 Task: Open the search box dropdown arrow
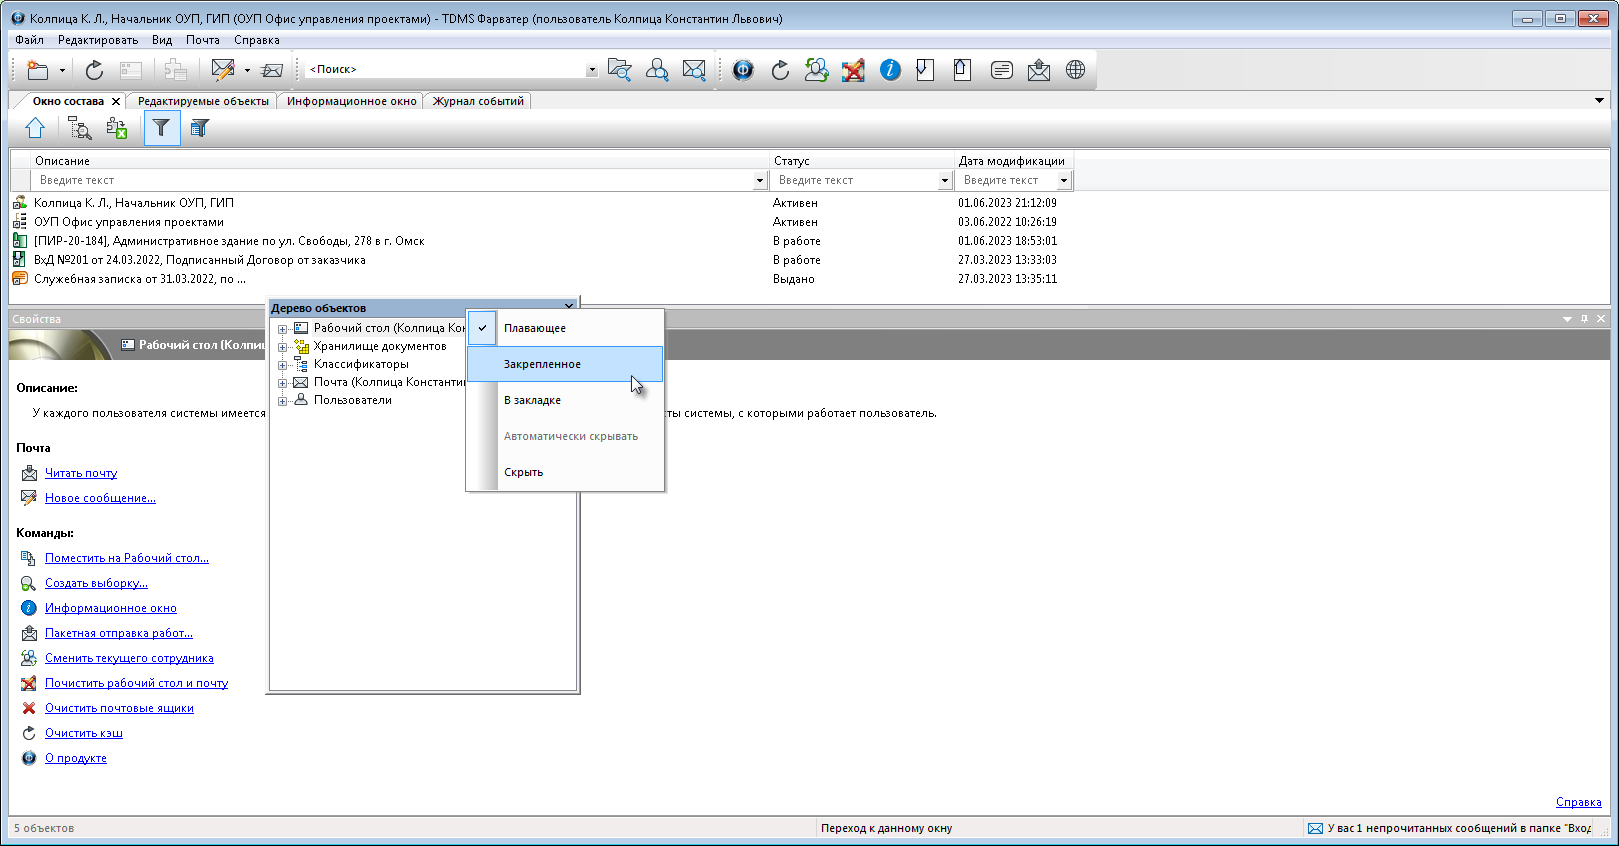[x=592, y=70]
